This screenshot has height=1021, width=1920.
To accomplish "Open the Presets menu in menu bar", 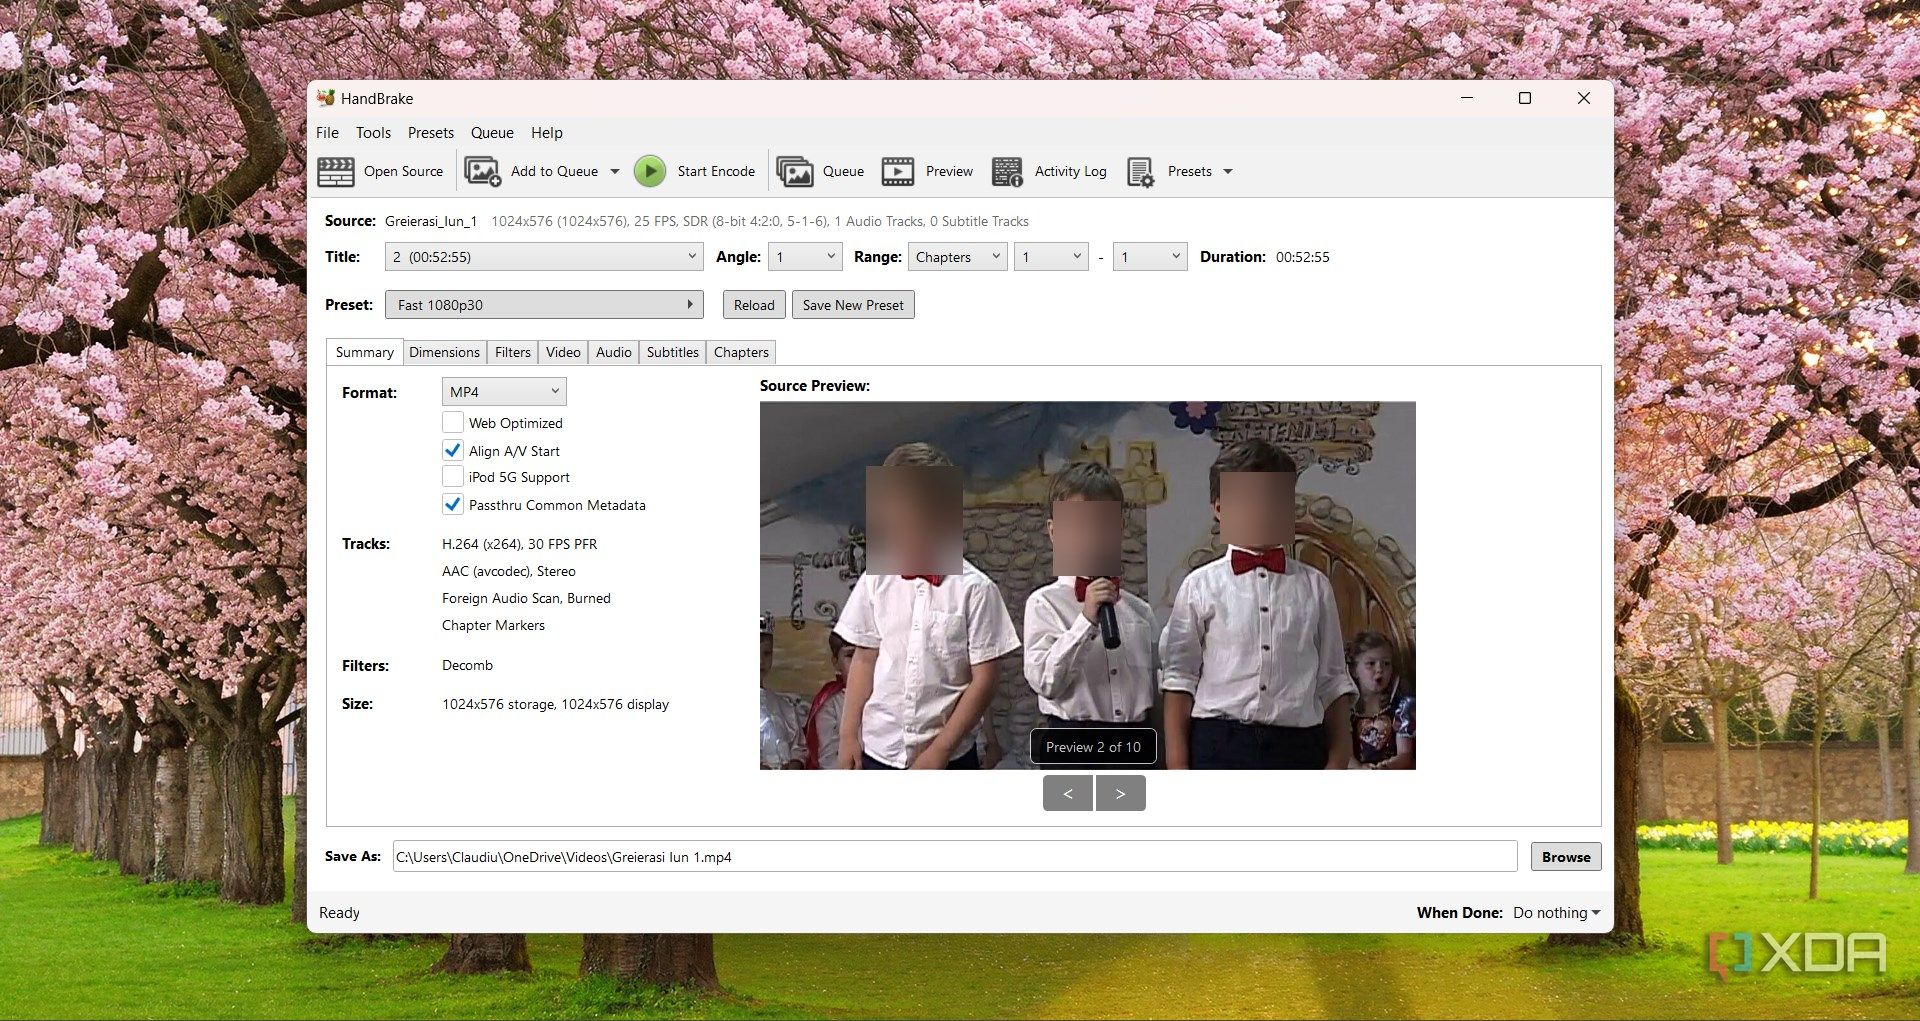I will [431, 132].
